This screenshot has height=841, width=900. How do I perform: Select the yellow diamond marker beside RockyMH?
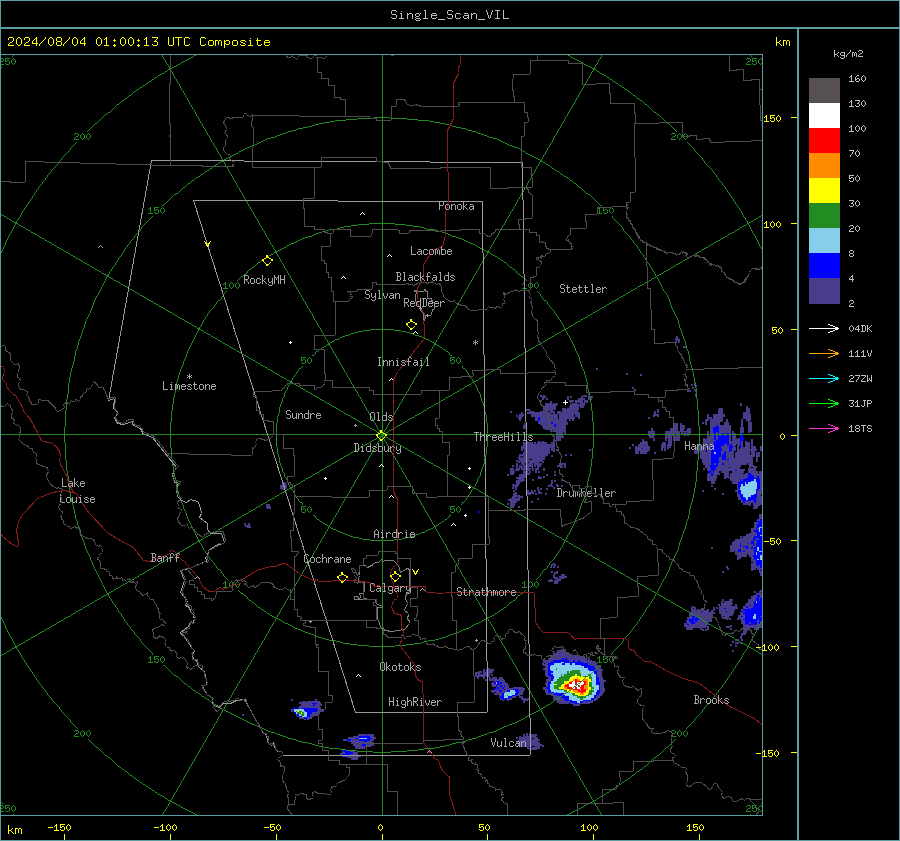pyautogui.click(x=267, y=261)
